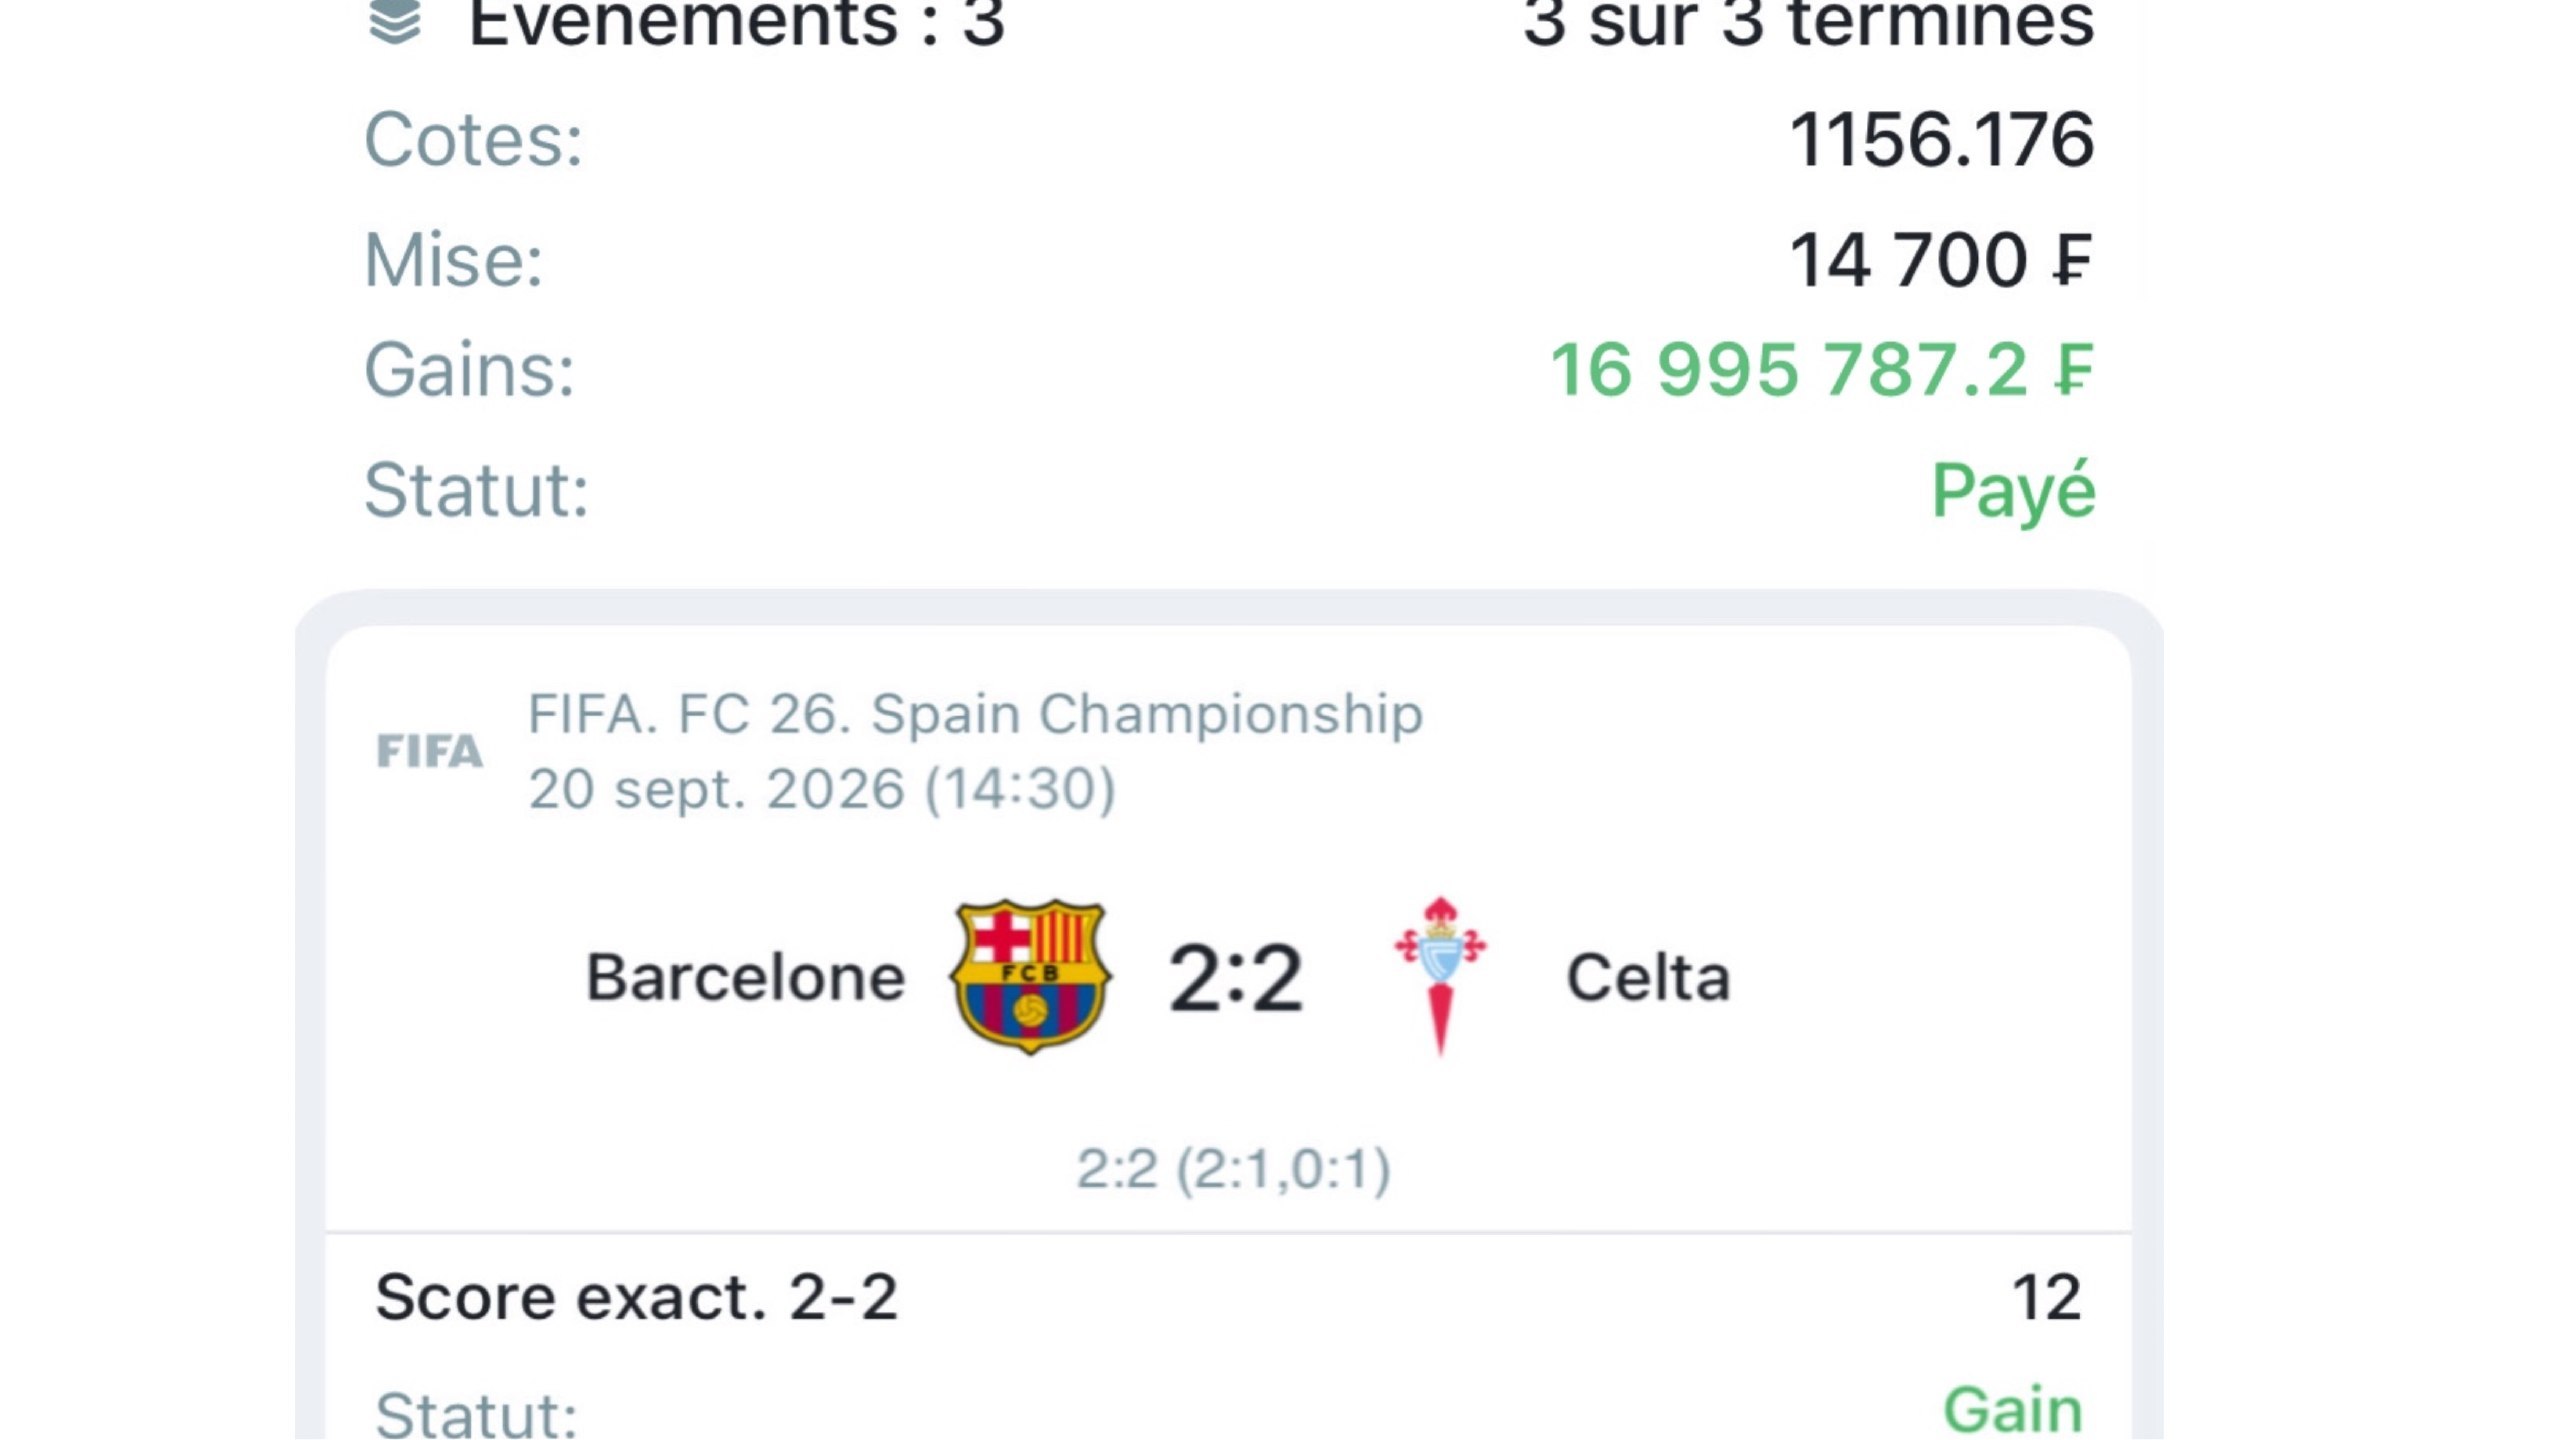Click the stacked layers events icon
Screen dimensions: 2560x1440
[x=395, y=22]
